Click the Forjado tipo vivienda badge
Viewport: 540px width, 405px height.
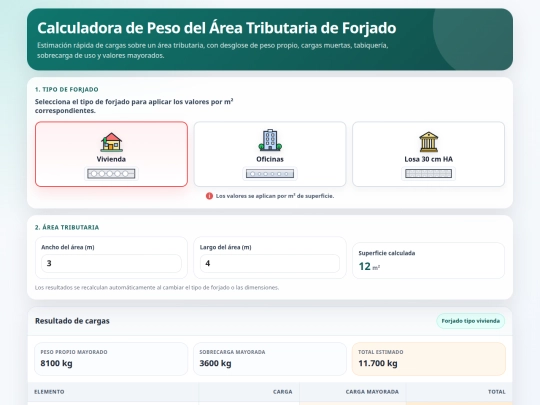(x=470, y=321)
